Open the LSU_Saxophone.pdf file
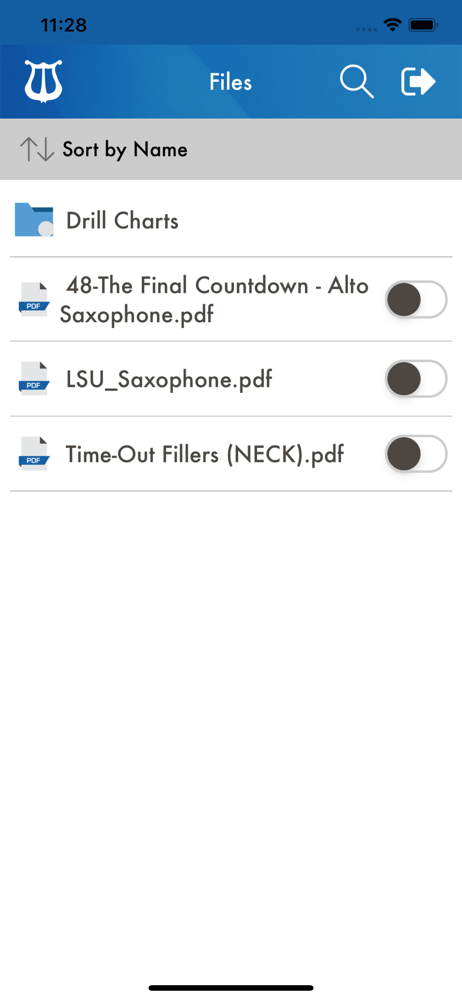This screenshot has height=1000, width=462. point(169,379)
